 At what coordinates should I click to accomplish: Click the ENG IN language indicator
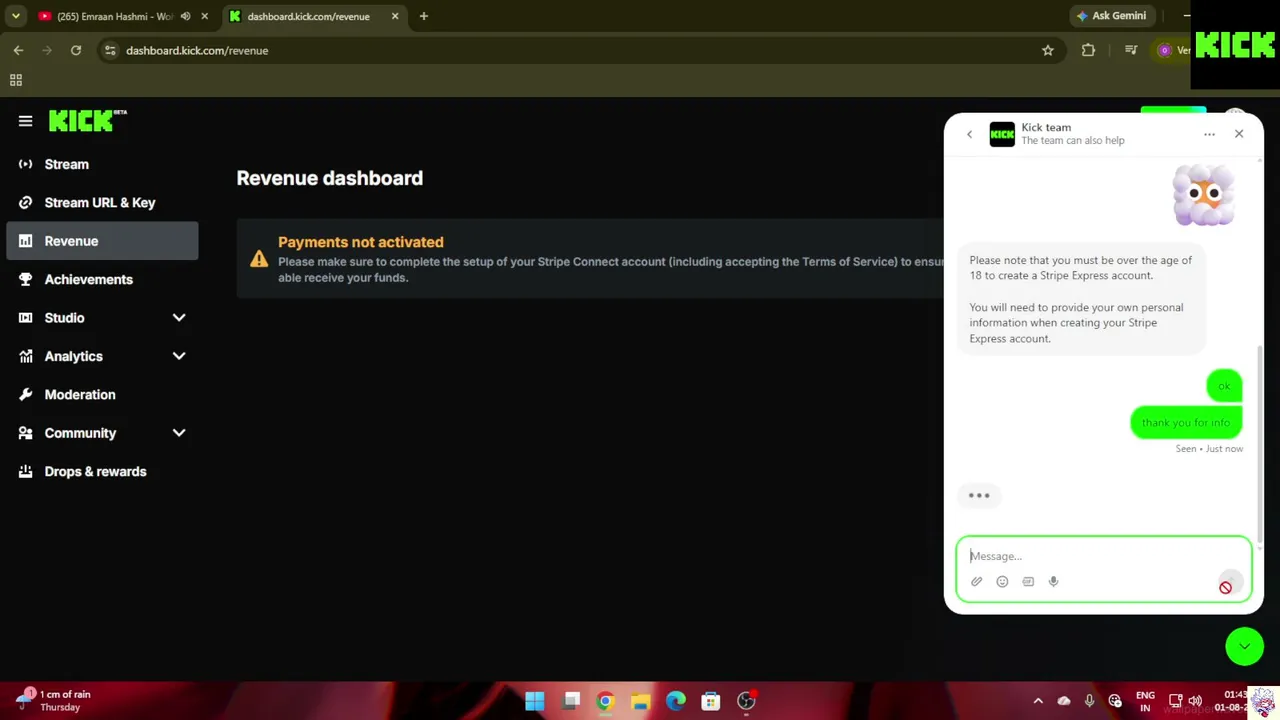[1145, 701]
